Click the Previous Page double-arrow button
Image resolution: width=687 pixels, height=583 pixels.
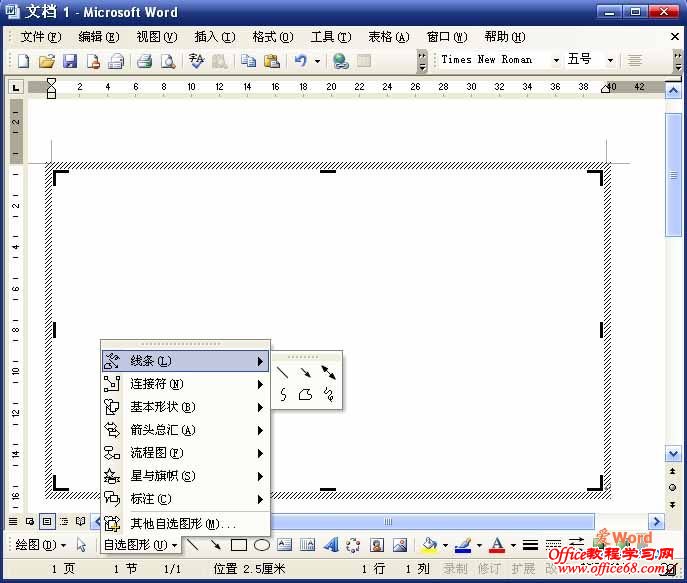(x=673, y=471)
